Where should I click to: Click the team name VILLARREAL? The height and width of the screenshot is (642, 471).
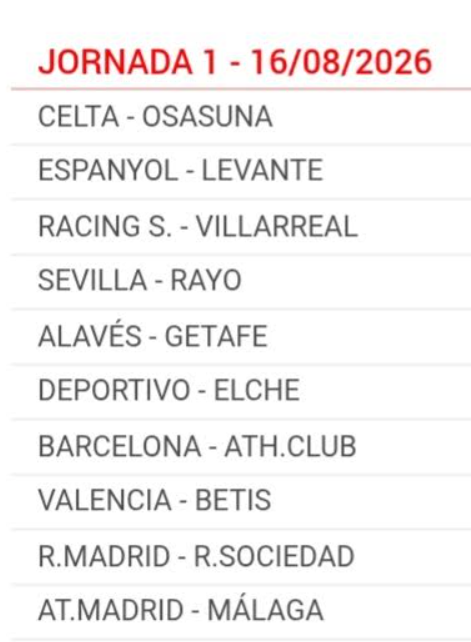[277, 226]
